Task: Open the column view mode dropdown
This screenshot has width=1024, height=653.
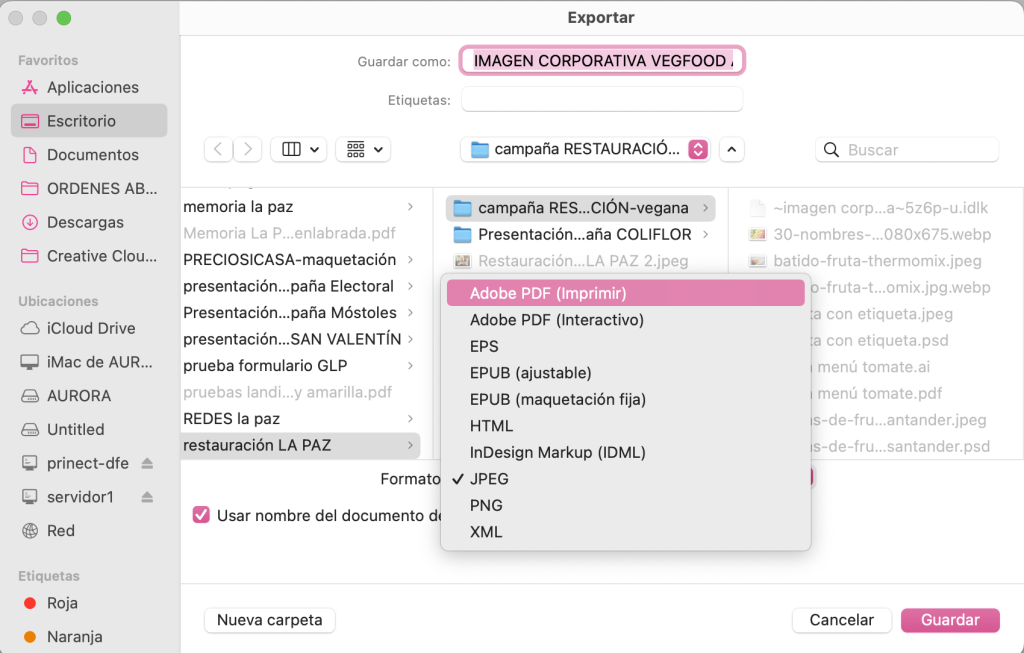Action: [x=299, y=149]
